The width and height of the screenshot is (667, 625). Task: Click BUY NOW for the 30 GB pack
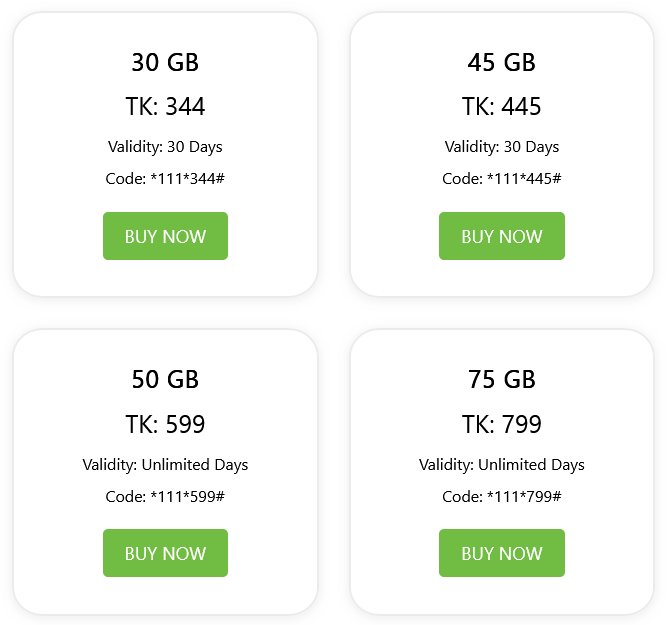pos(165,236)
